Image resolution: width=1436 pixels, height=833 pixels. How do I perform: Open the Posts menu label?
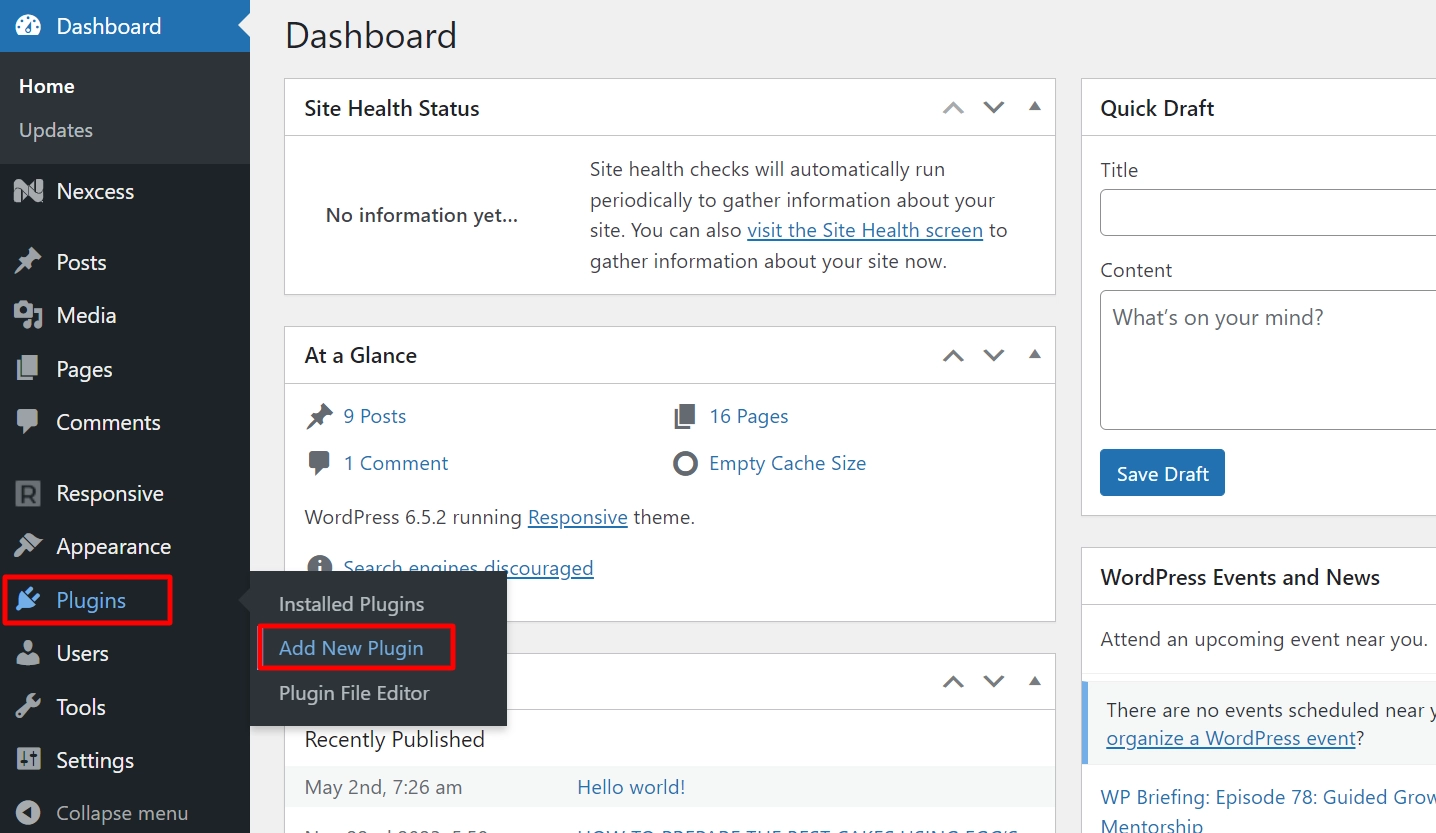tap(81, 262)
